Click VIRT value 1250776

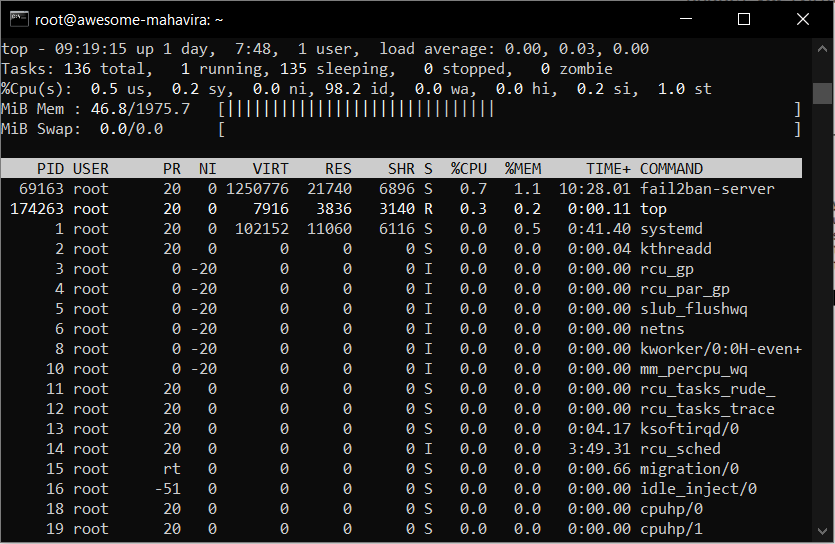coord(257,189)
